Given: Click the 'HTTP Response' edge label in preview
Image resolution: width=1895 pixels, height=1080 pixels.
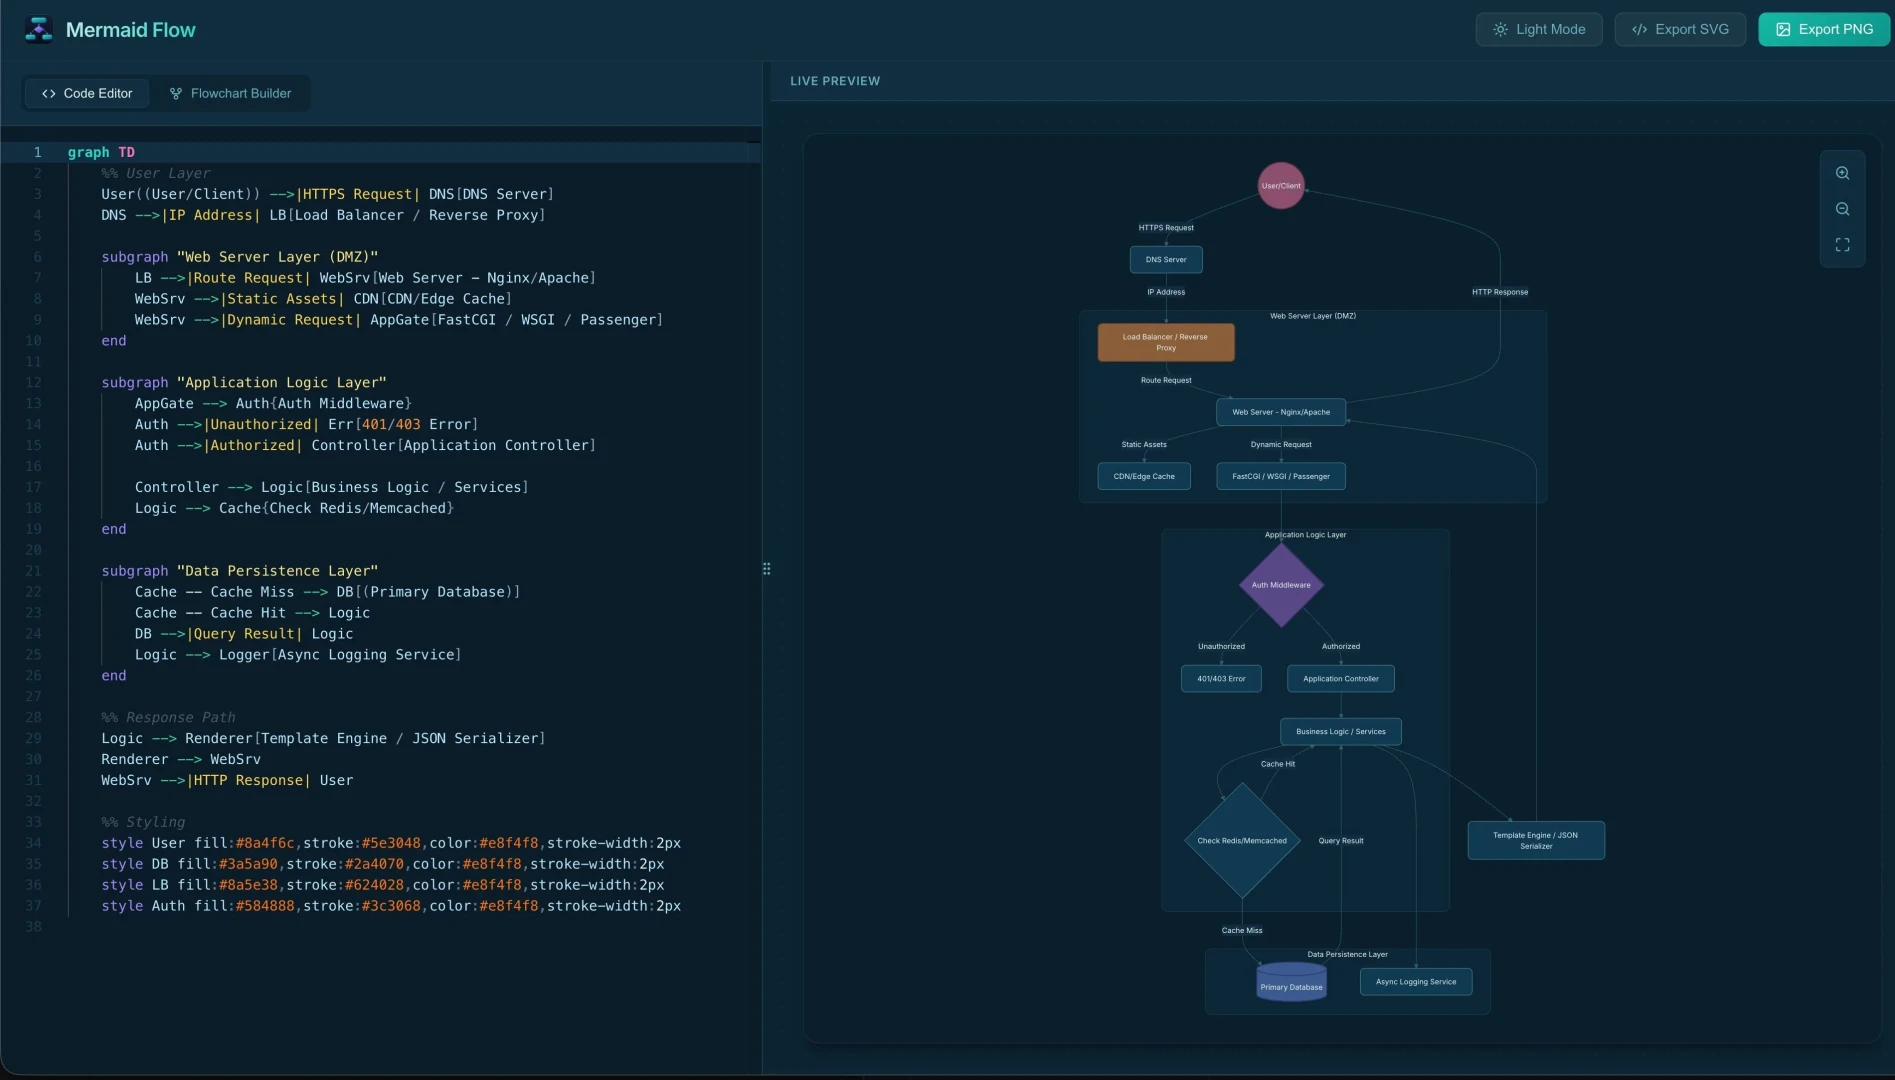Looking at the screenshot, I should click(x=1500, y=292).
